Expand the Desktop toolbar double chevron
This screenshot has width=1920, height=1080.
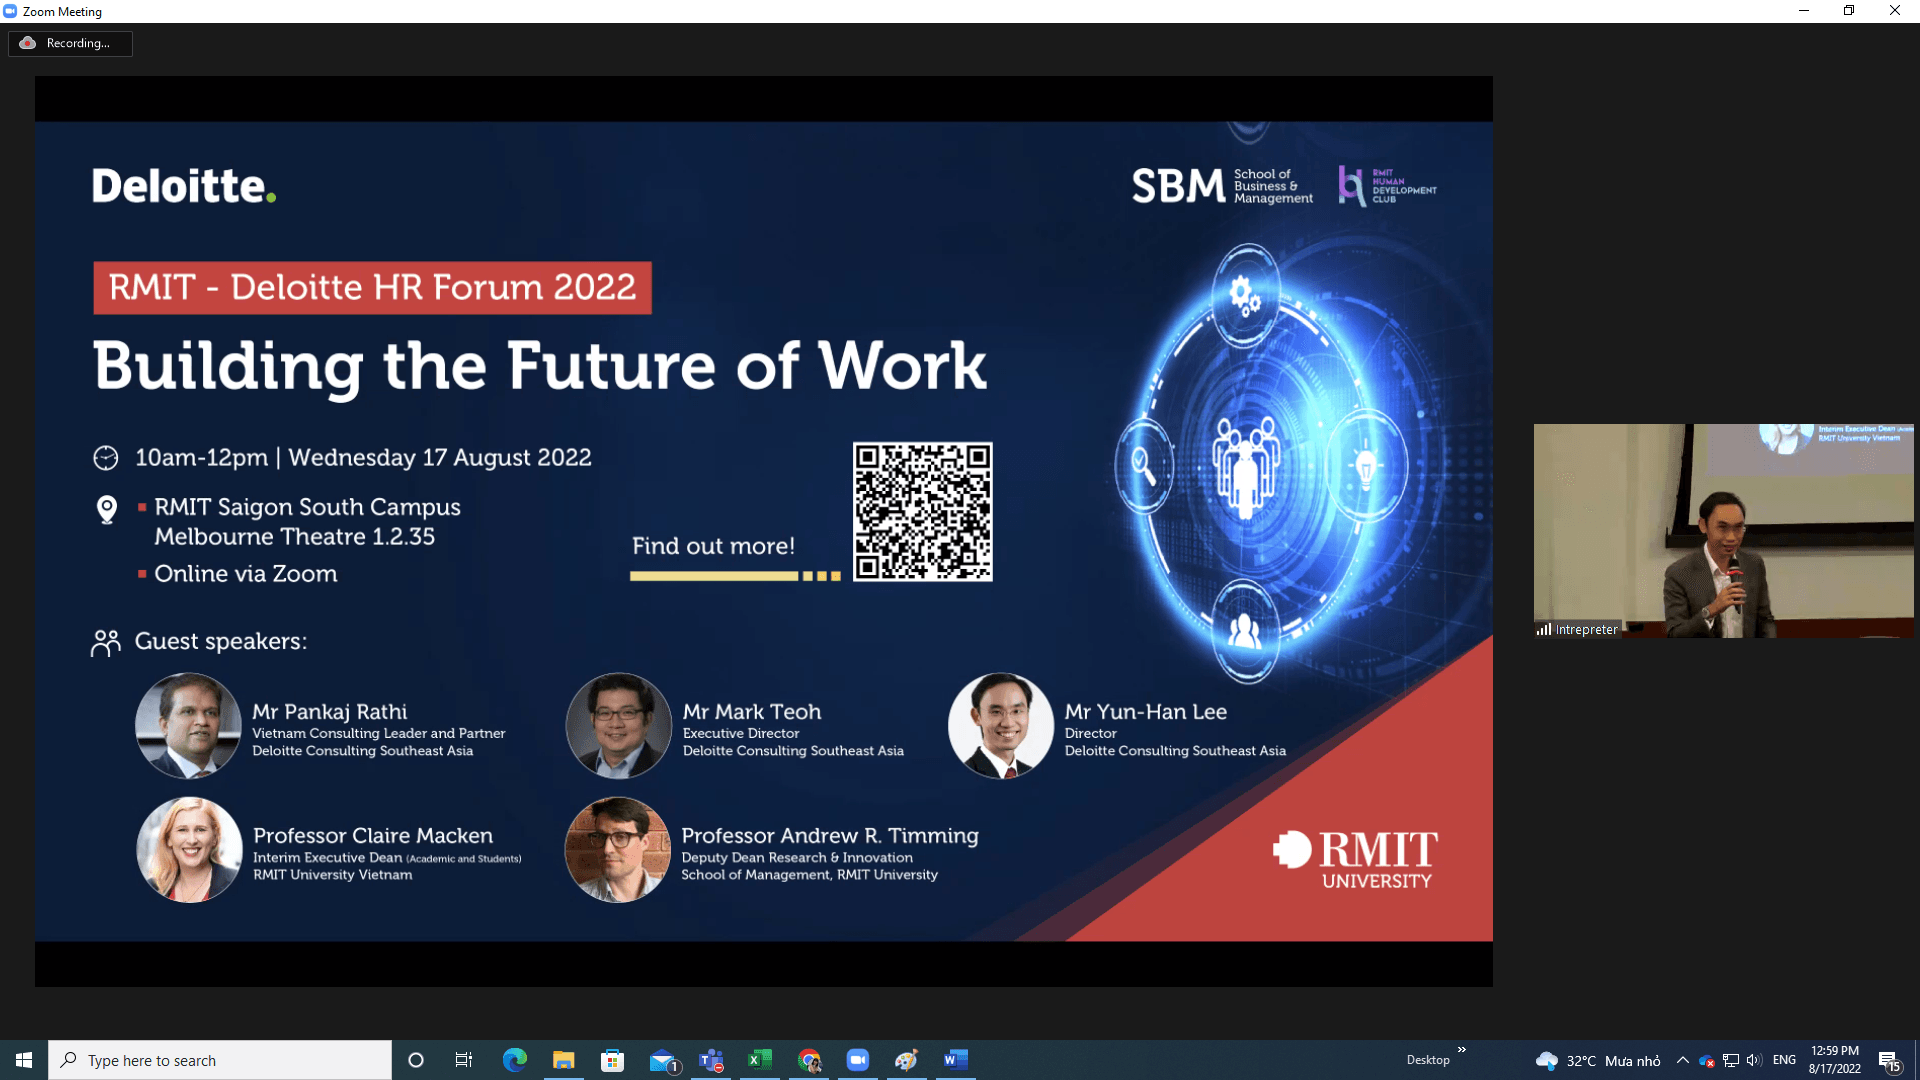[1462, 1049]
